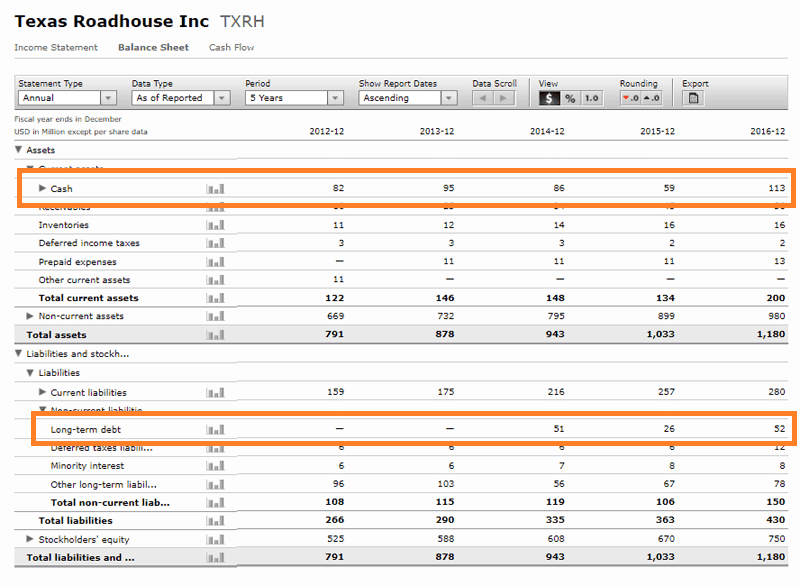The image size is (800, 586).
Task: Show chart for Other long-term liabilities row
Action: coord(215,485)
